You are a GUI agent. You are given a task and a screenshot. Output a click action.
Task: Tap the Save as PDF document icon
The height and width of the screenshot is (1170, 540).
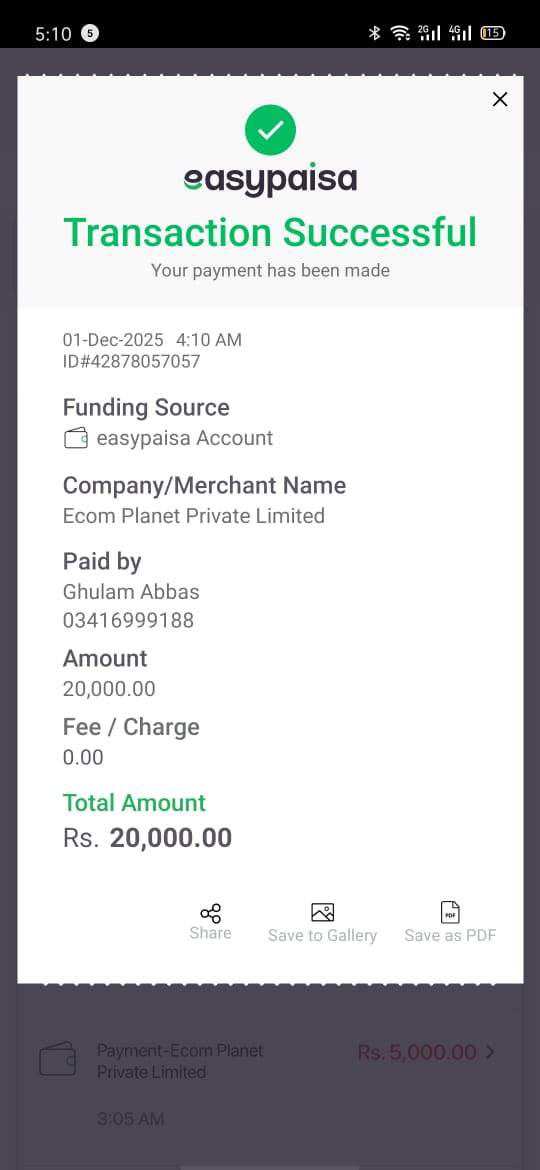450,913
